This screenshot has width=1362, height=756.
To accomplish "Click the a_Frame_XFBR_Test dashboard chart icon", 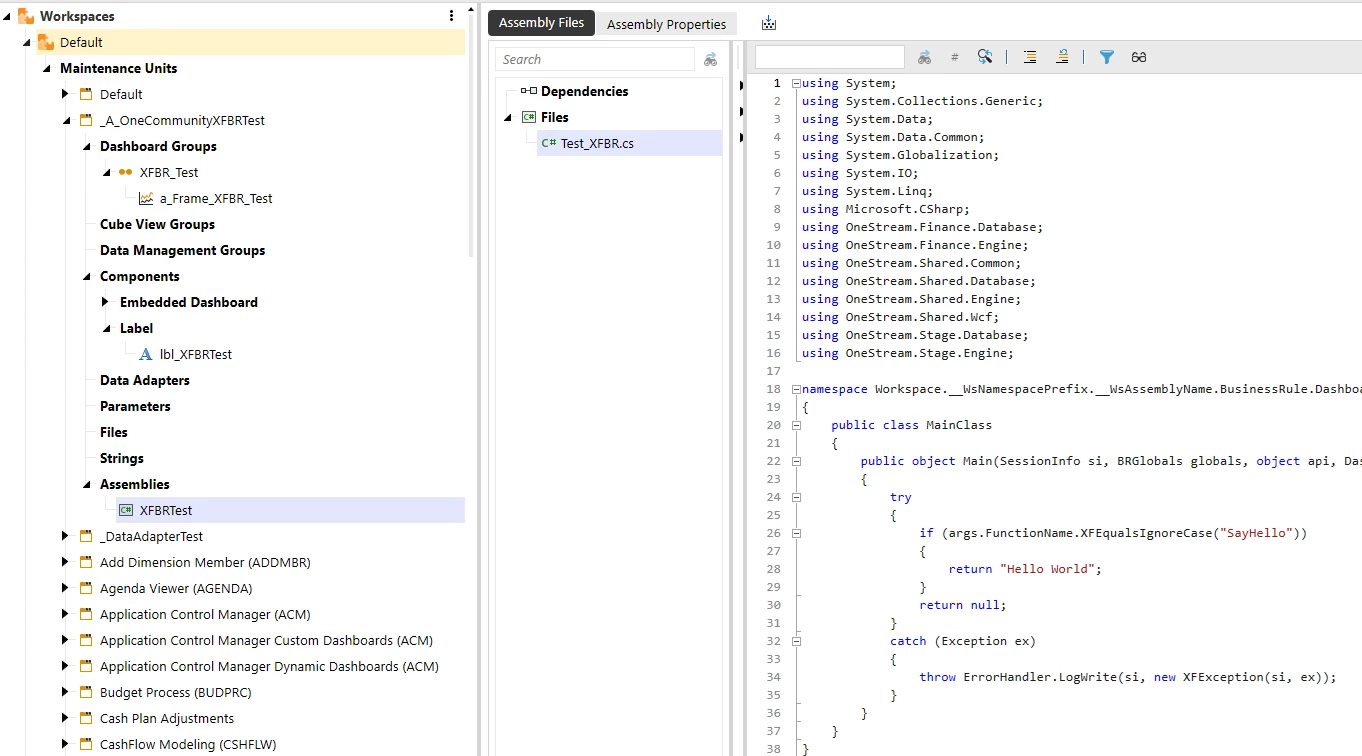I will (x=146, y=198).
